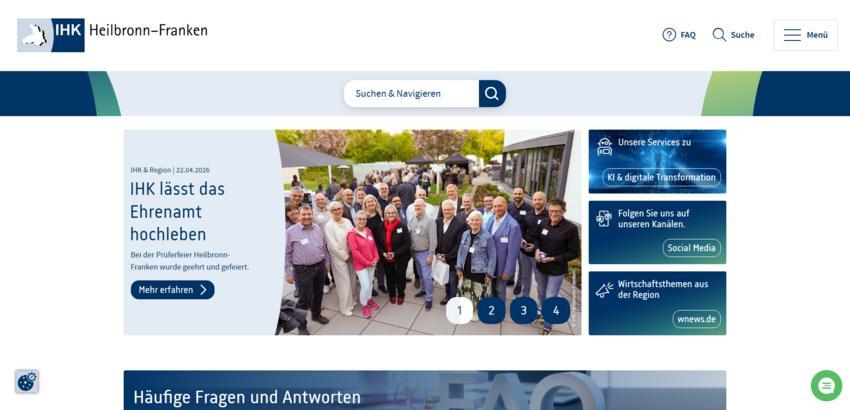This screenshot has width=850, height=410.
Task: Open the green chat bubble widget
Action: 826,386
